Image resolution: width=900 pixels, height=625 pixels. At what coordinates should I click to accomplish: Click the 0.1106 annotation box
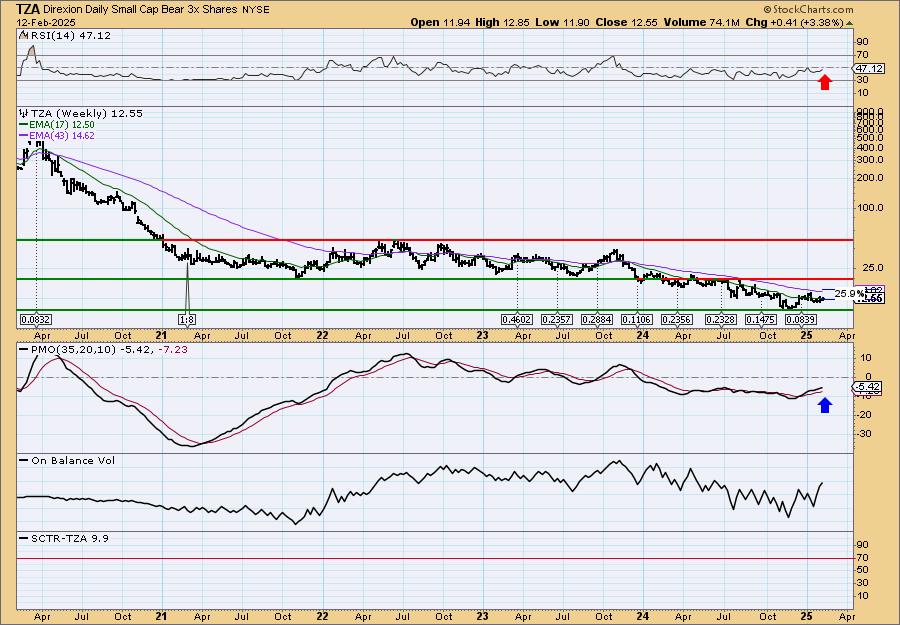pyautogui.click(x=637, y=319)
